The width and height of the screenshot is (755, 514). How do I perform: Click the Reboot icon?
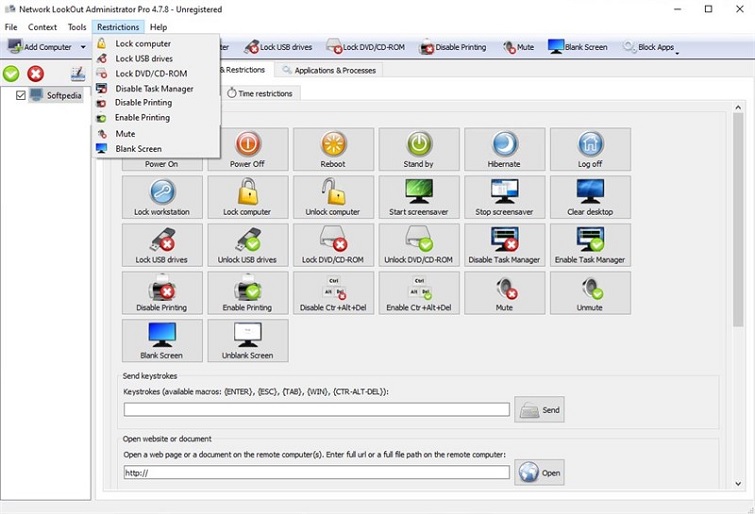click(x=332, y=149)
